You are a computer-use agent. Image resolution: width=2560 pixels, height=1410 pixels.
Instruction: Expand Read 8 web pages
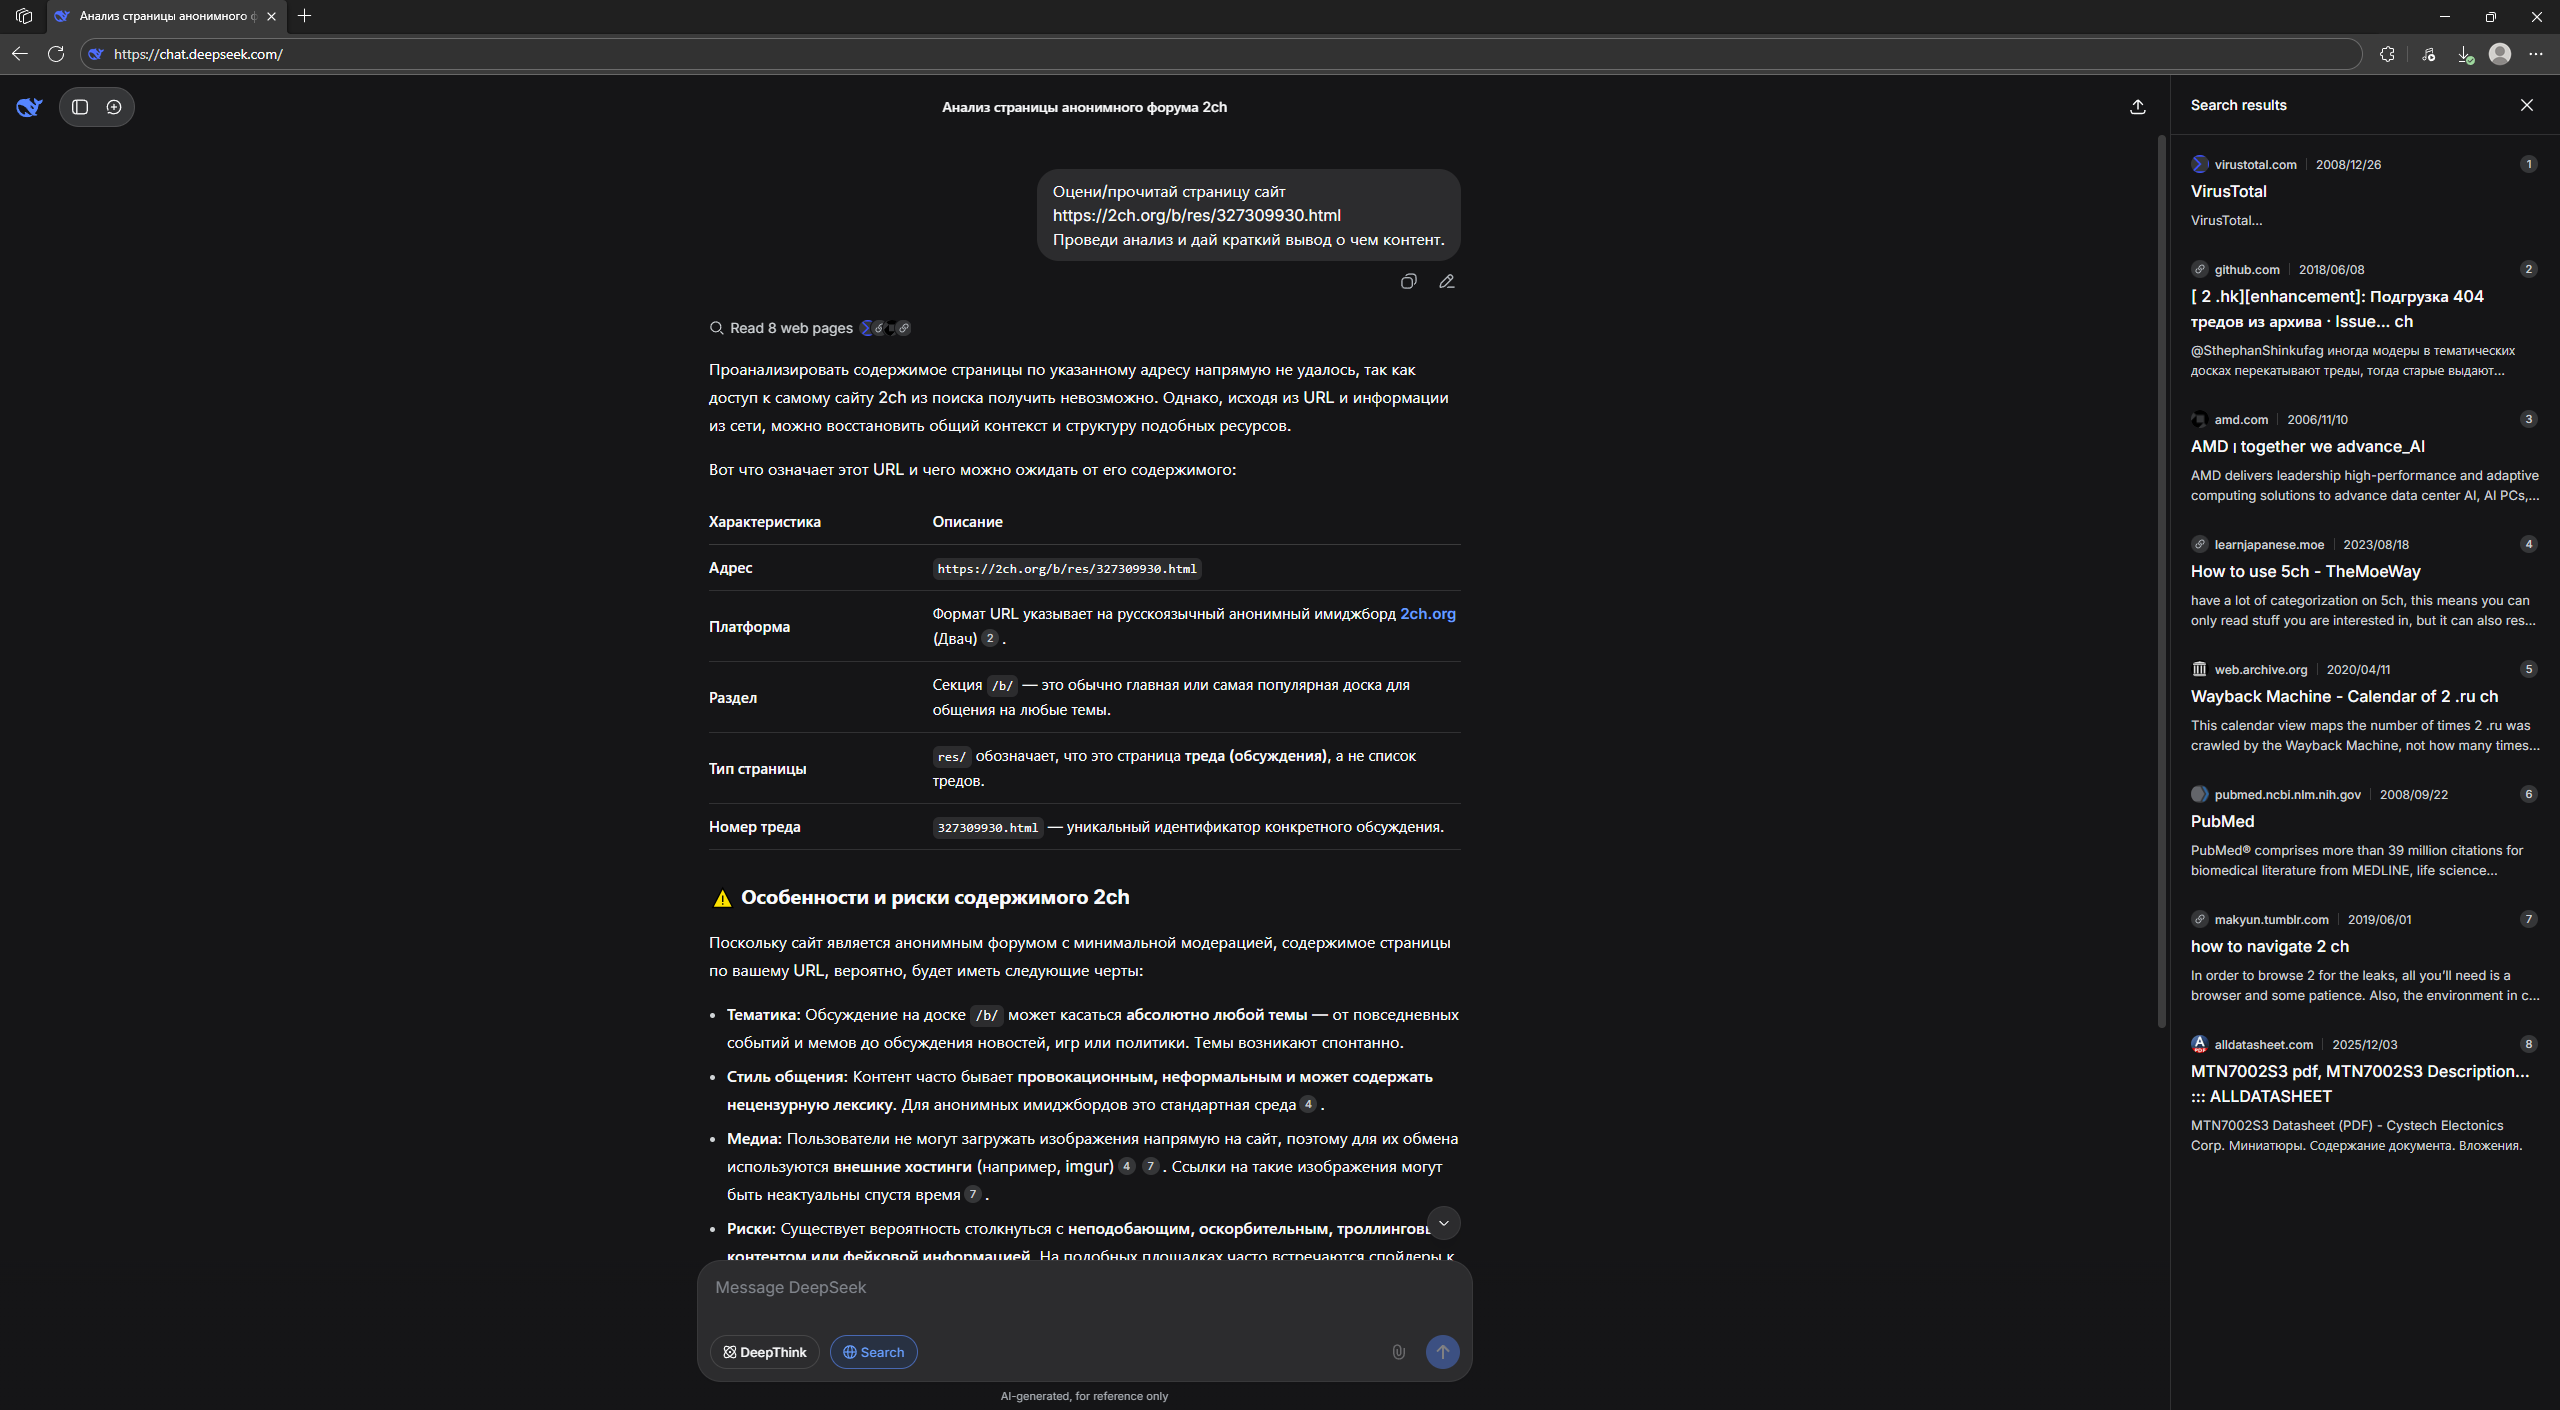790,328
